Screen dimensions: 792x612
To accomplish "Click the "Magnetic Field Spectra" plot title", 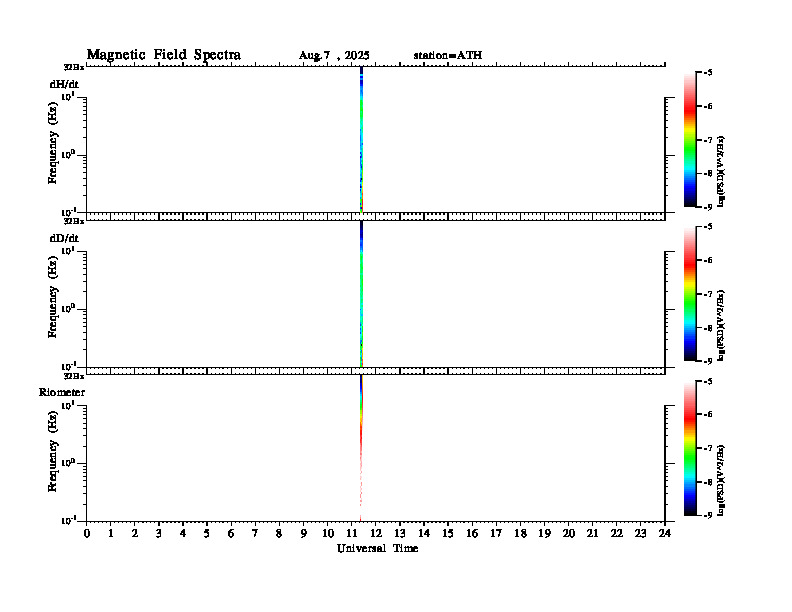I will click(x=164, y=55).
